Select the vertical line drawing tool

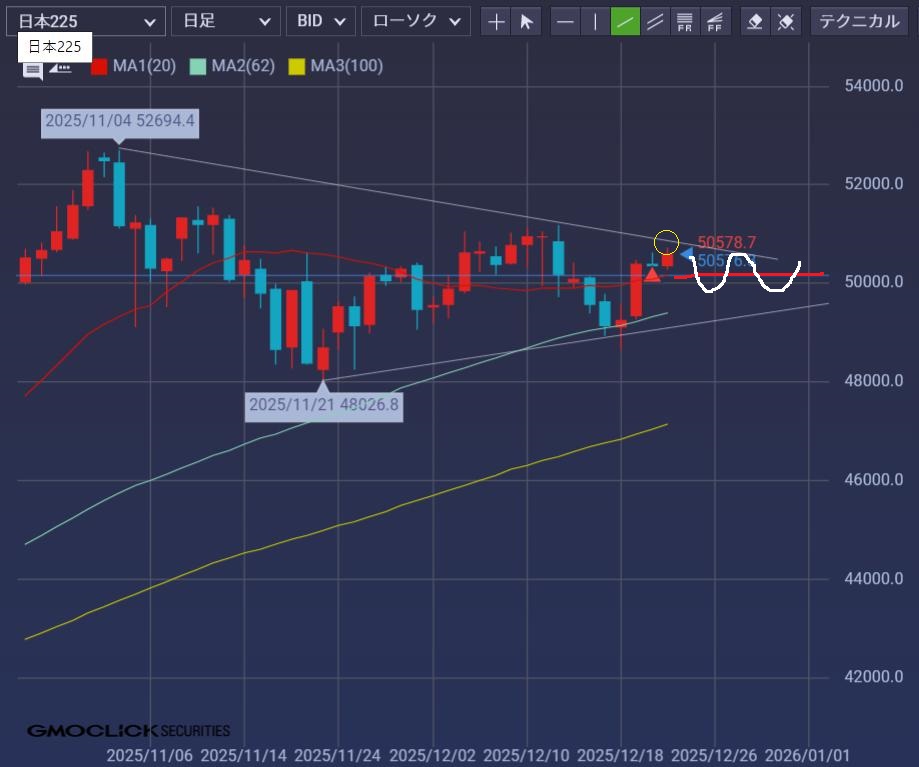coord(596,21)
